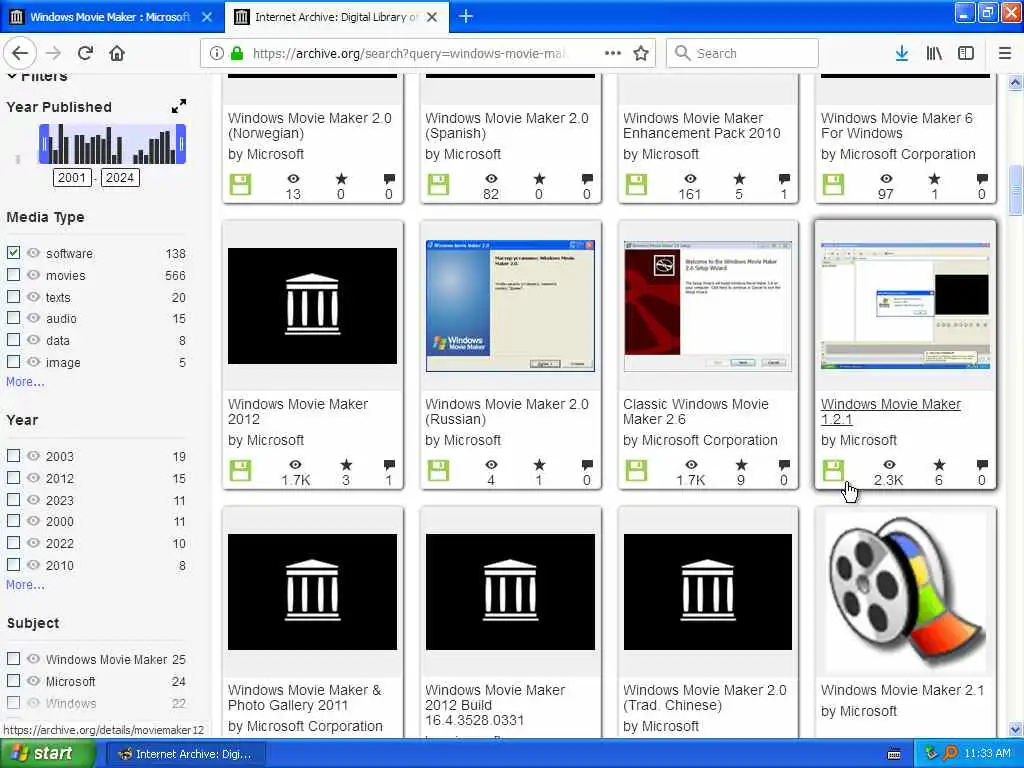Reload the current page
The height and width of the screenshot is (768, 1024).
click(86, 53)
